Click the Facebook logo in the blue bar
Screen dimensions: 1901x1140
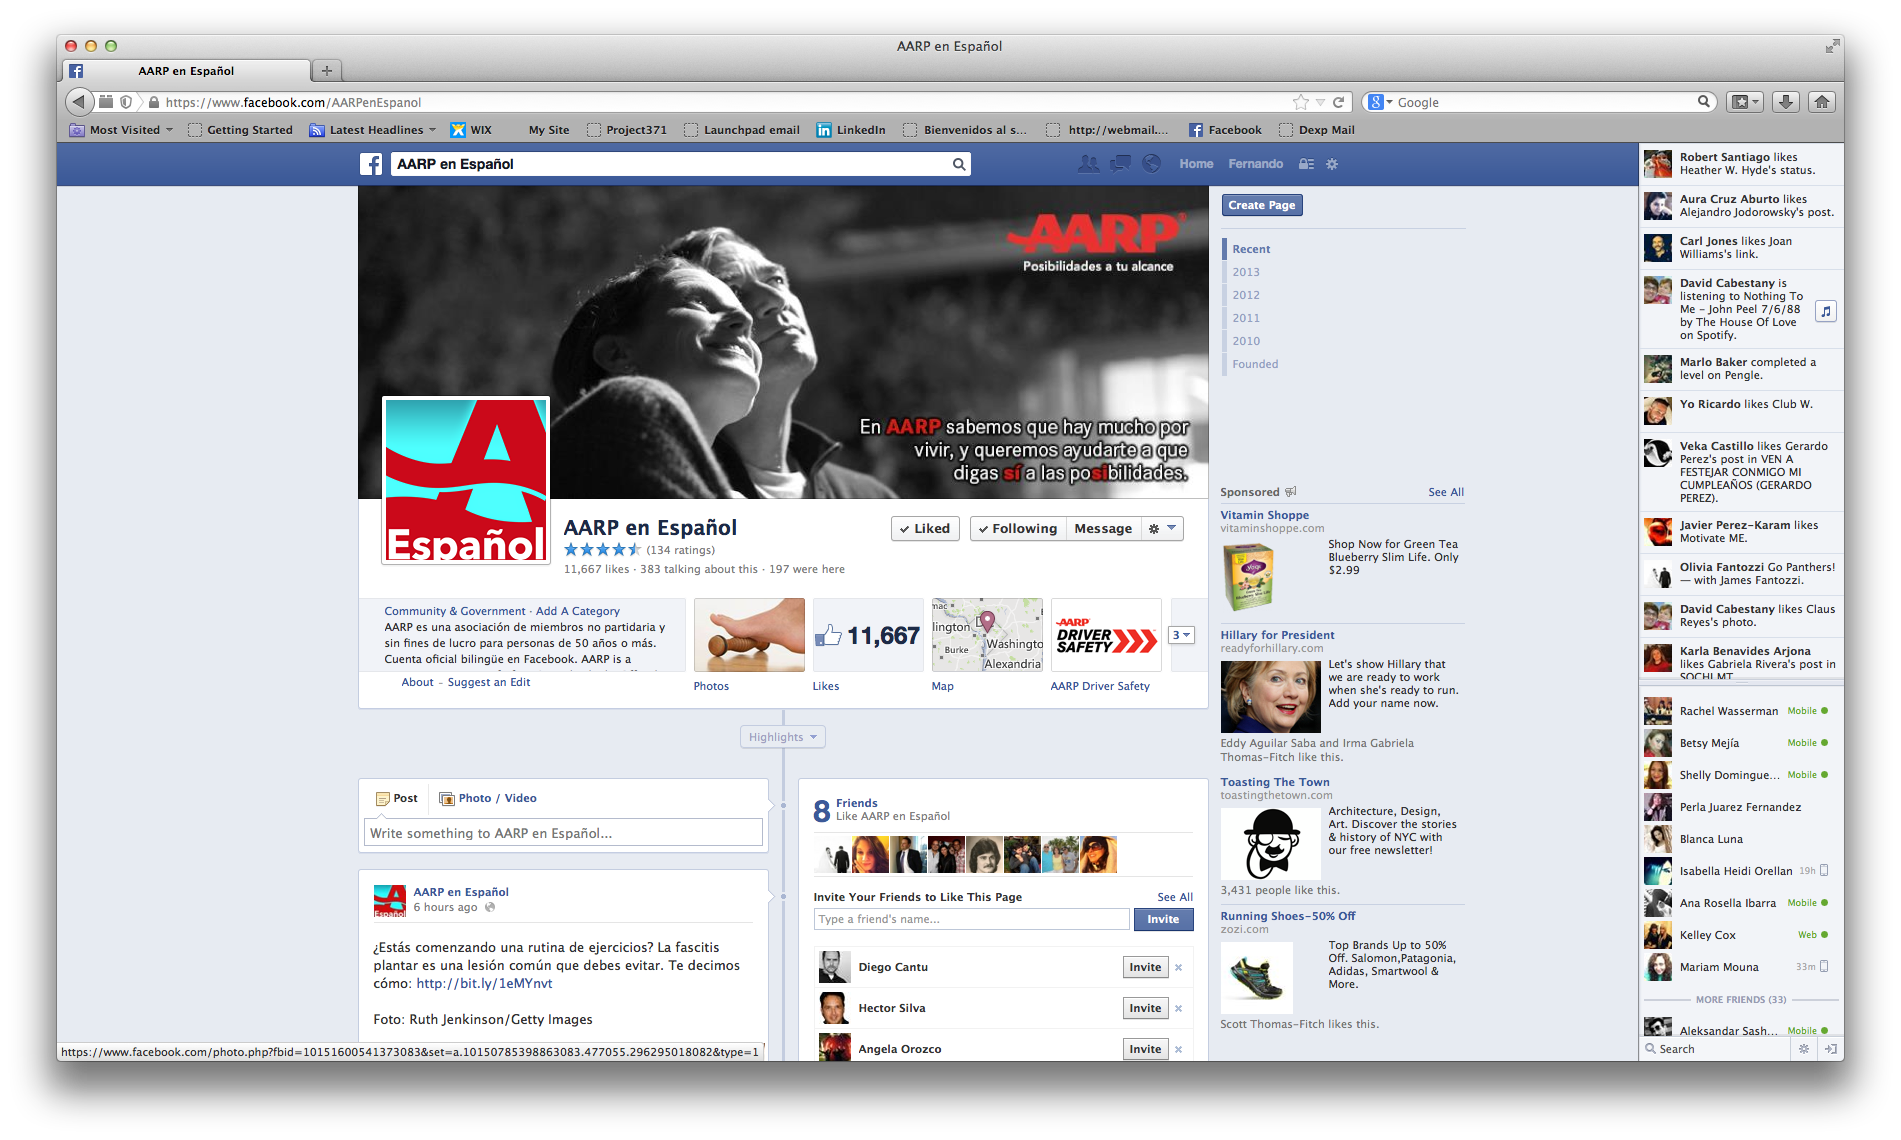tap(371, 164)
